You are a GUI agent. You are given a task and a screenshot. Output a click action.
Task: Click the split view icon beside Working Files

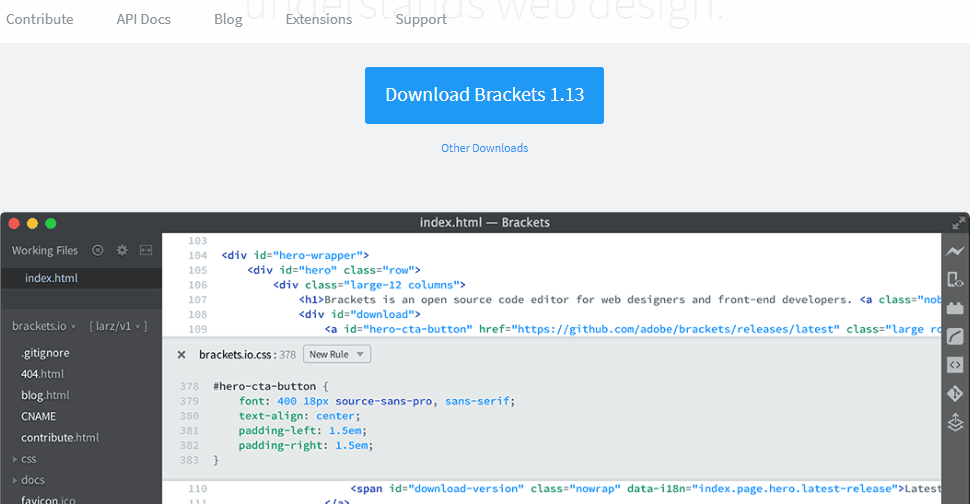(x=146, y=250)
